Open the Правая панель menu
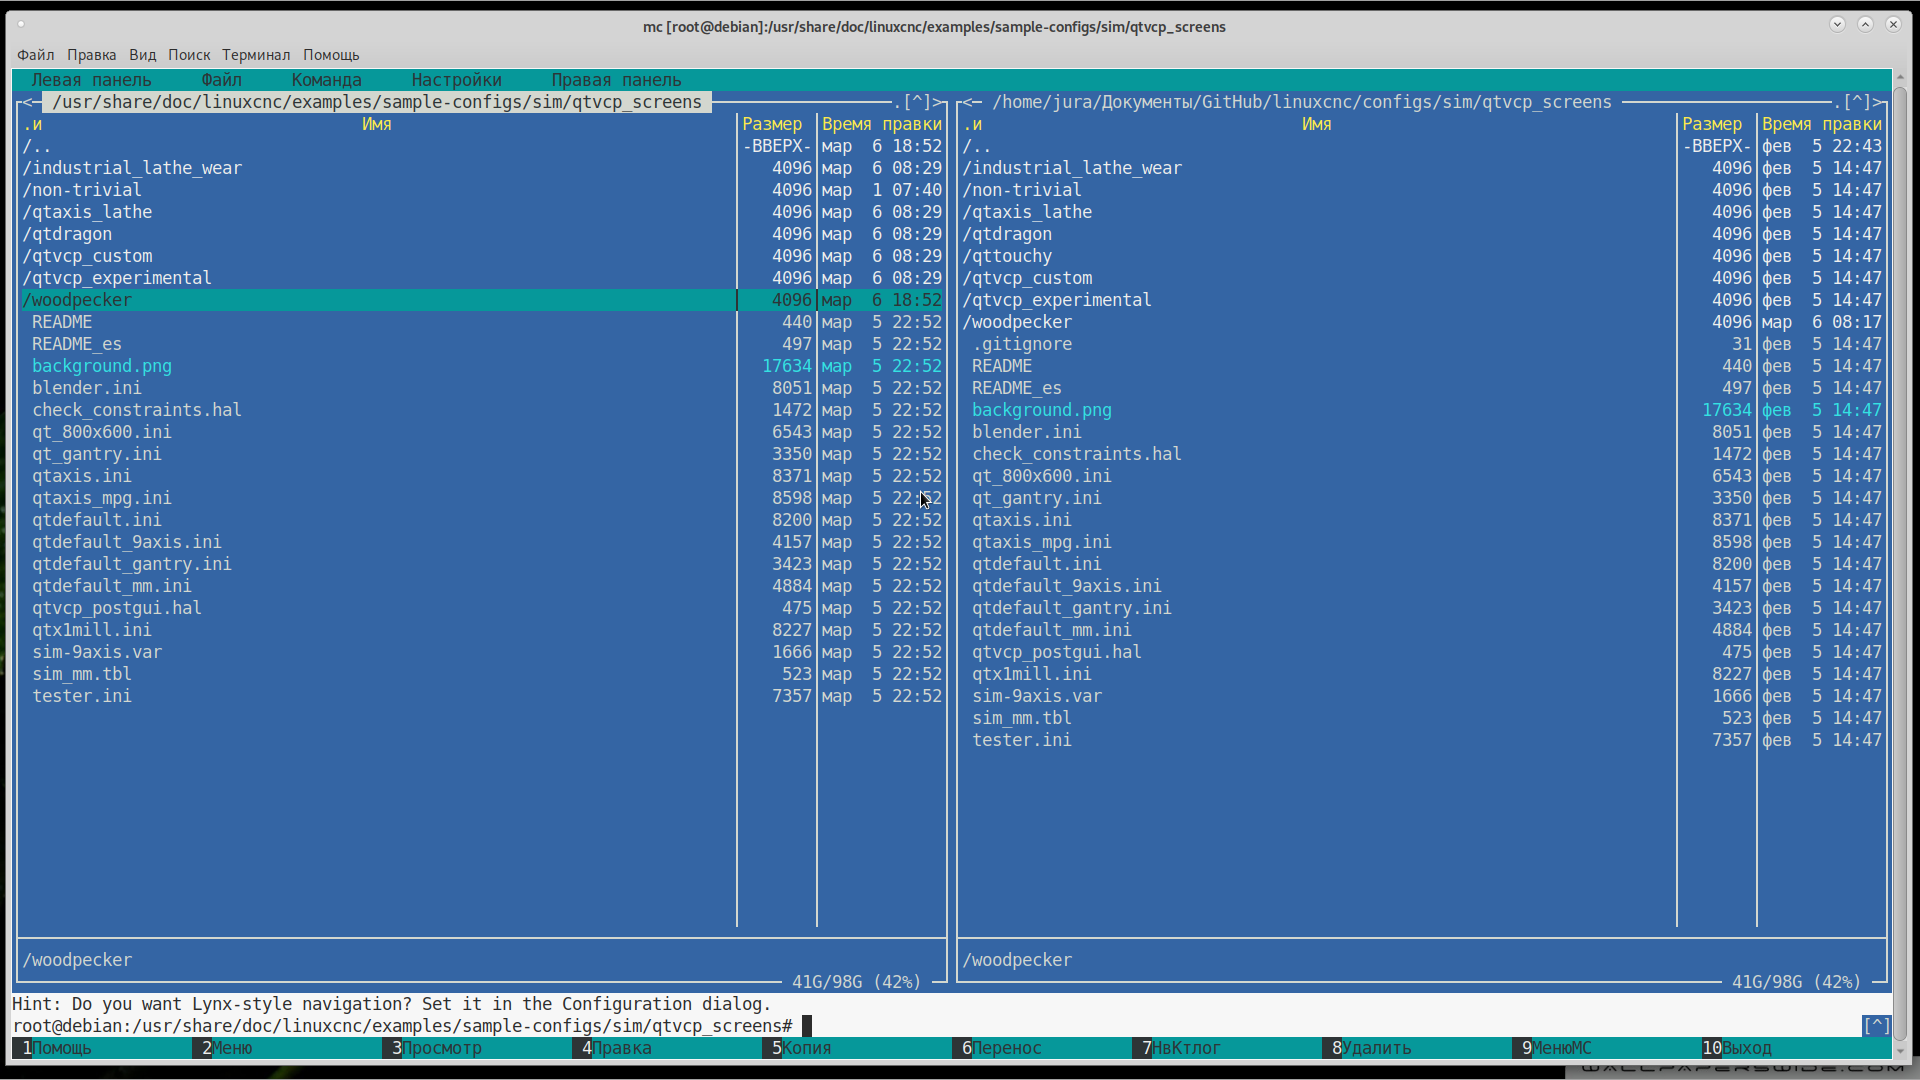Screen dimensions: 1920x1080 click(616, 80)
